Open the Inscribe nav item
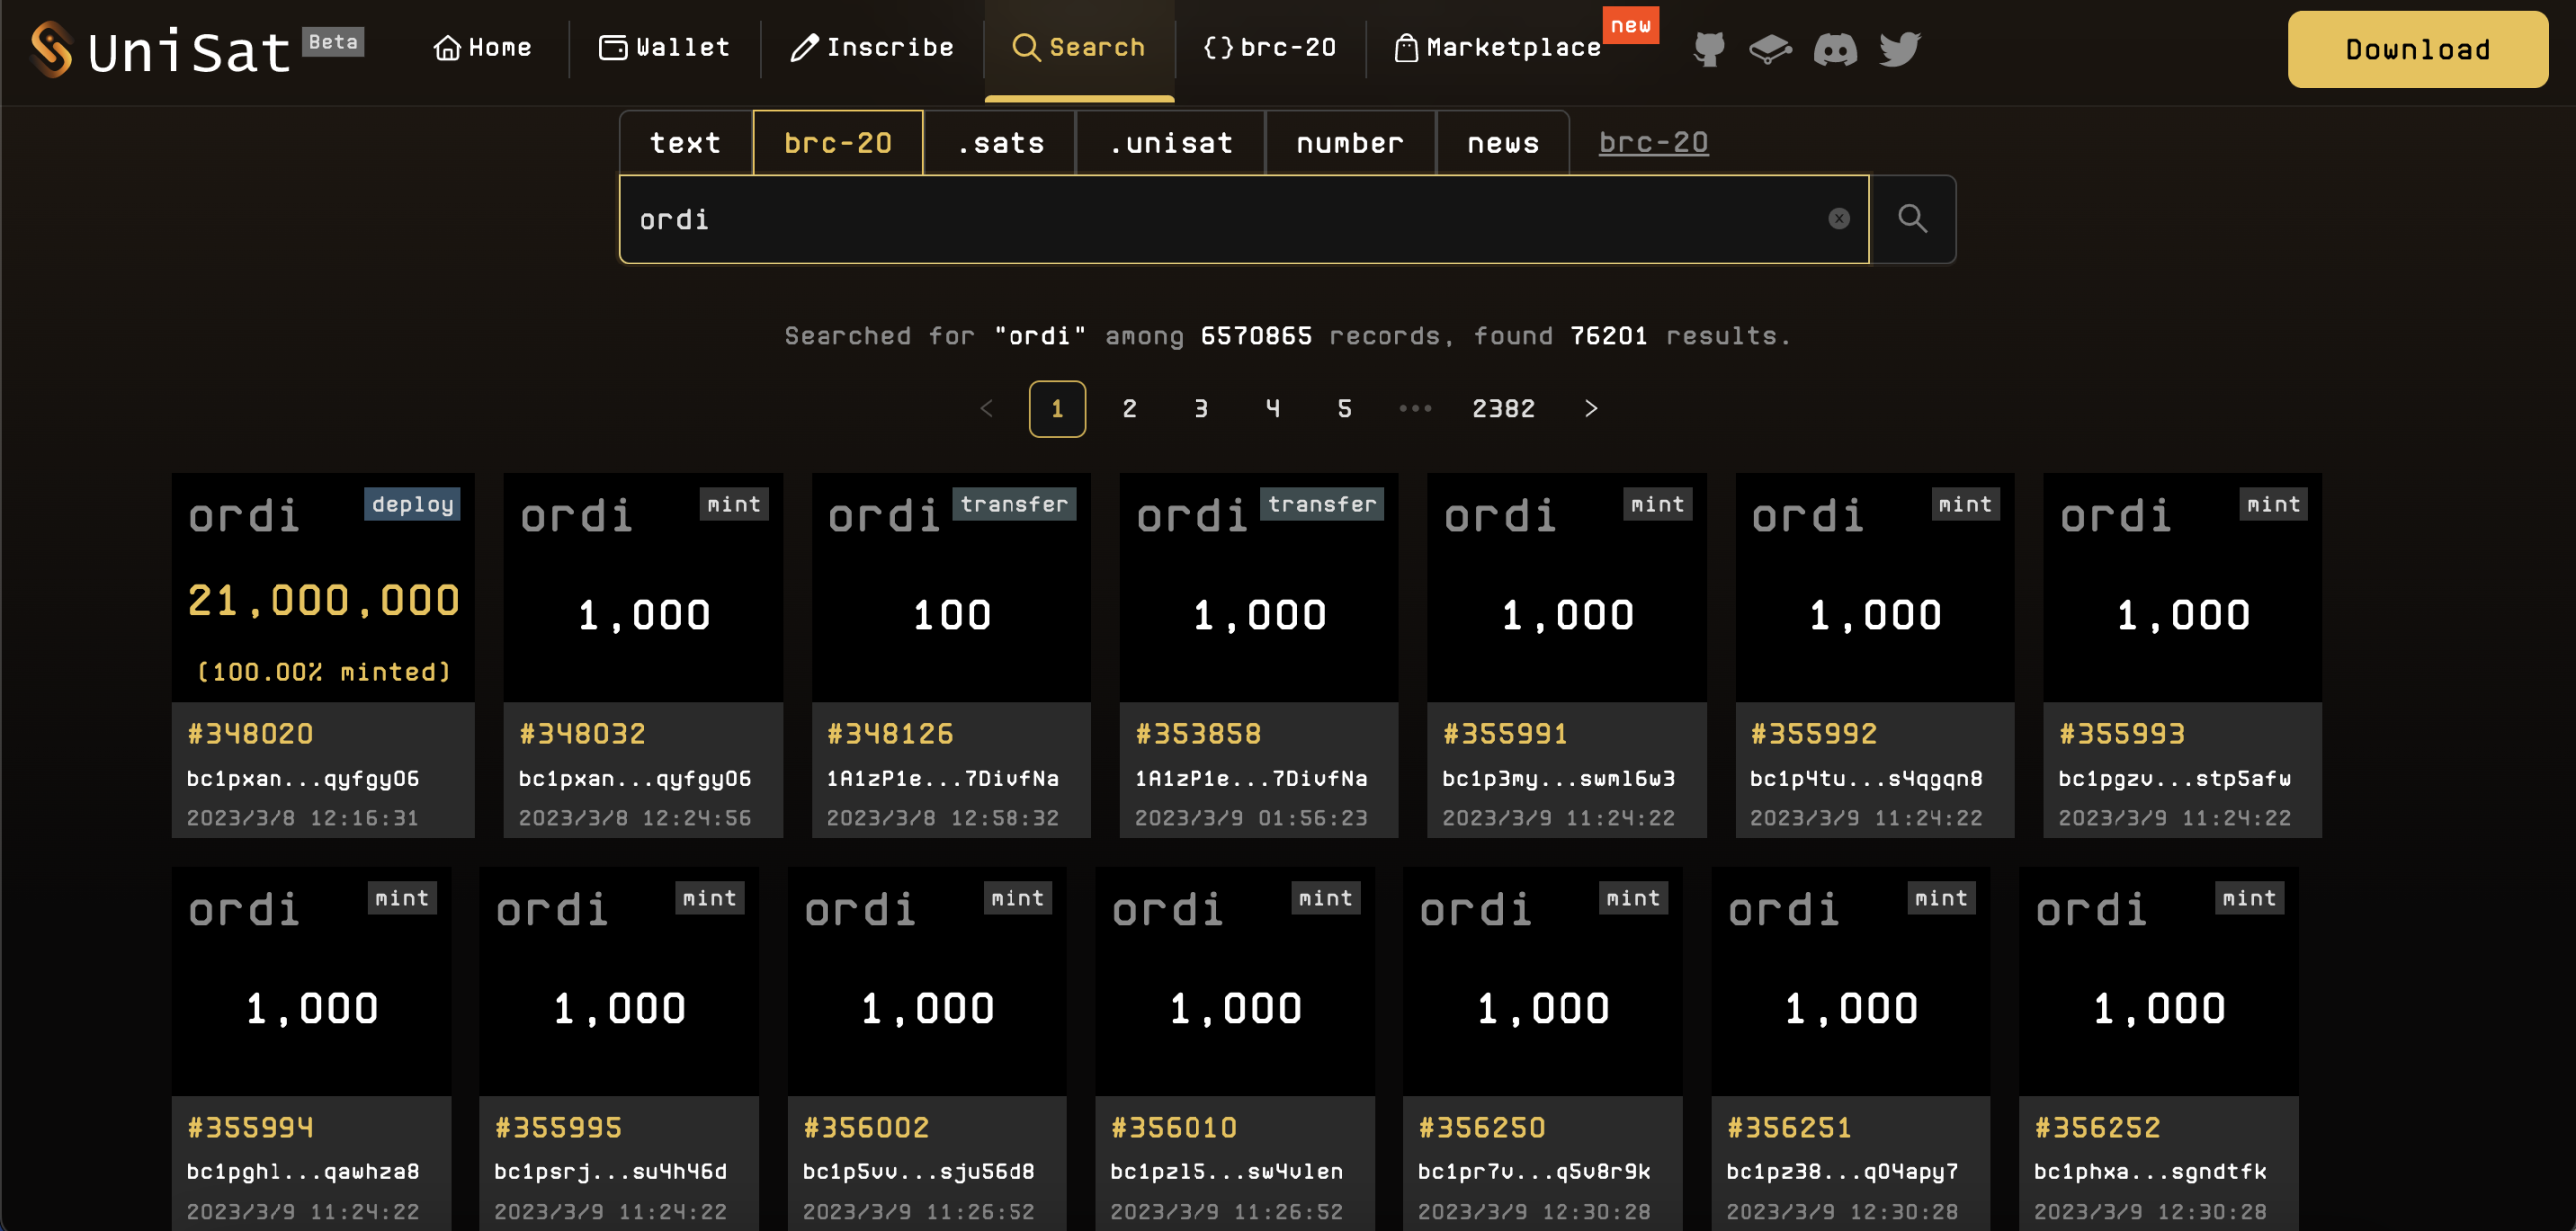This screenshot has height=1231, width=2576. (871, 47)
